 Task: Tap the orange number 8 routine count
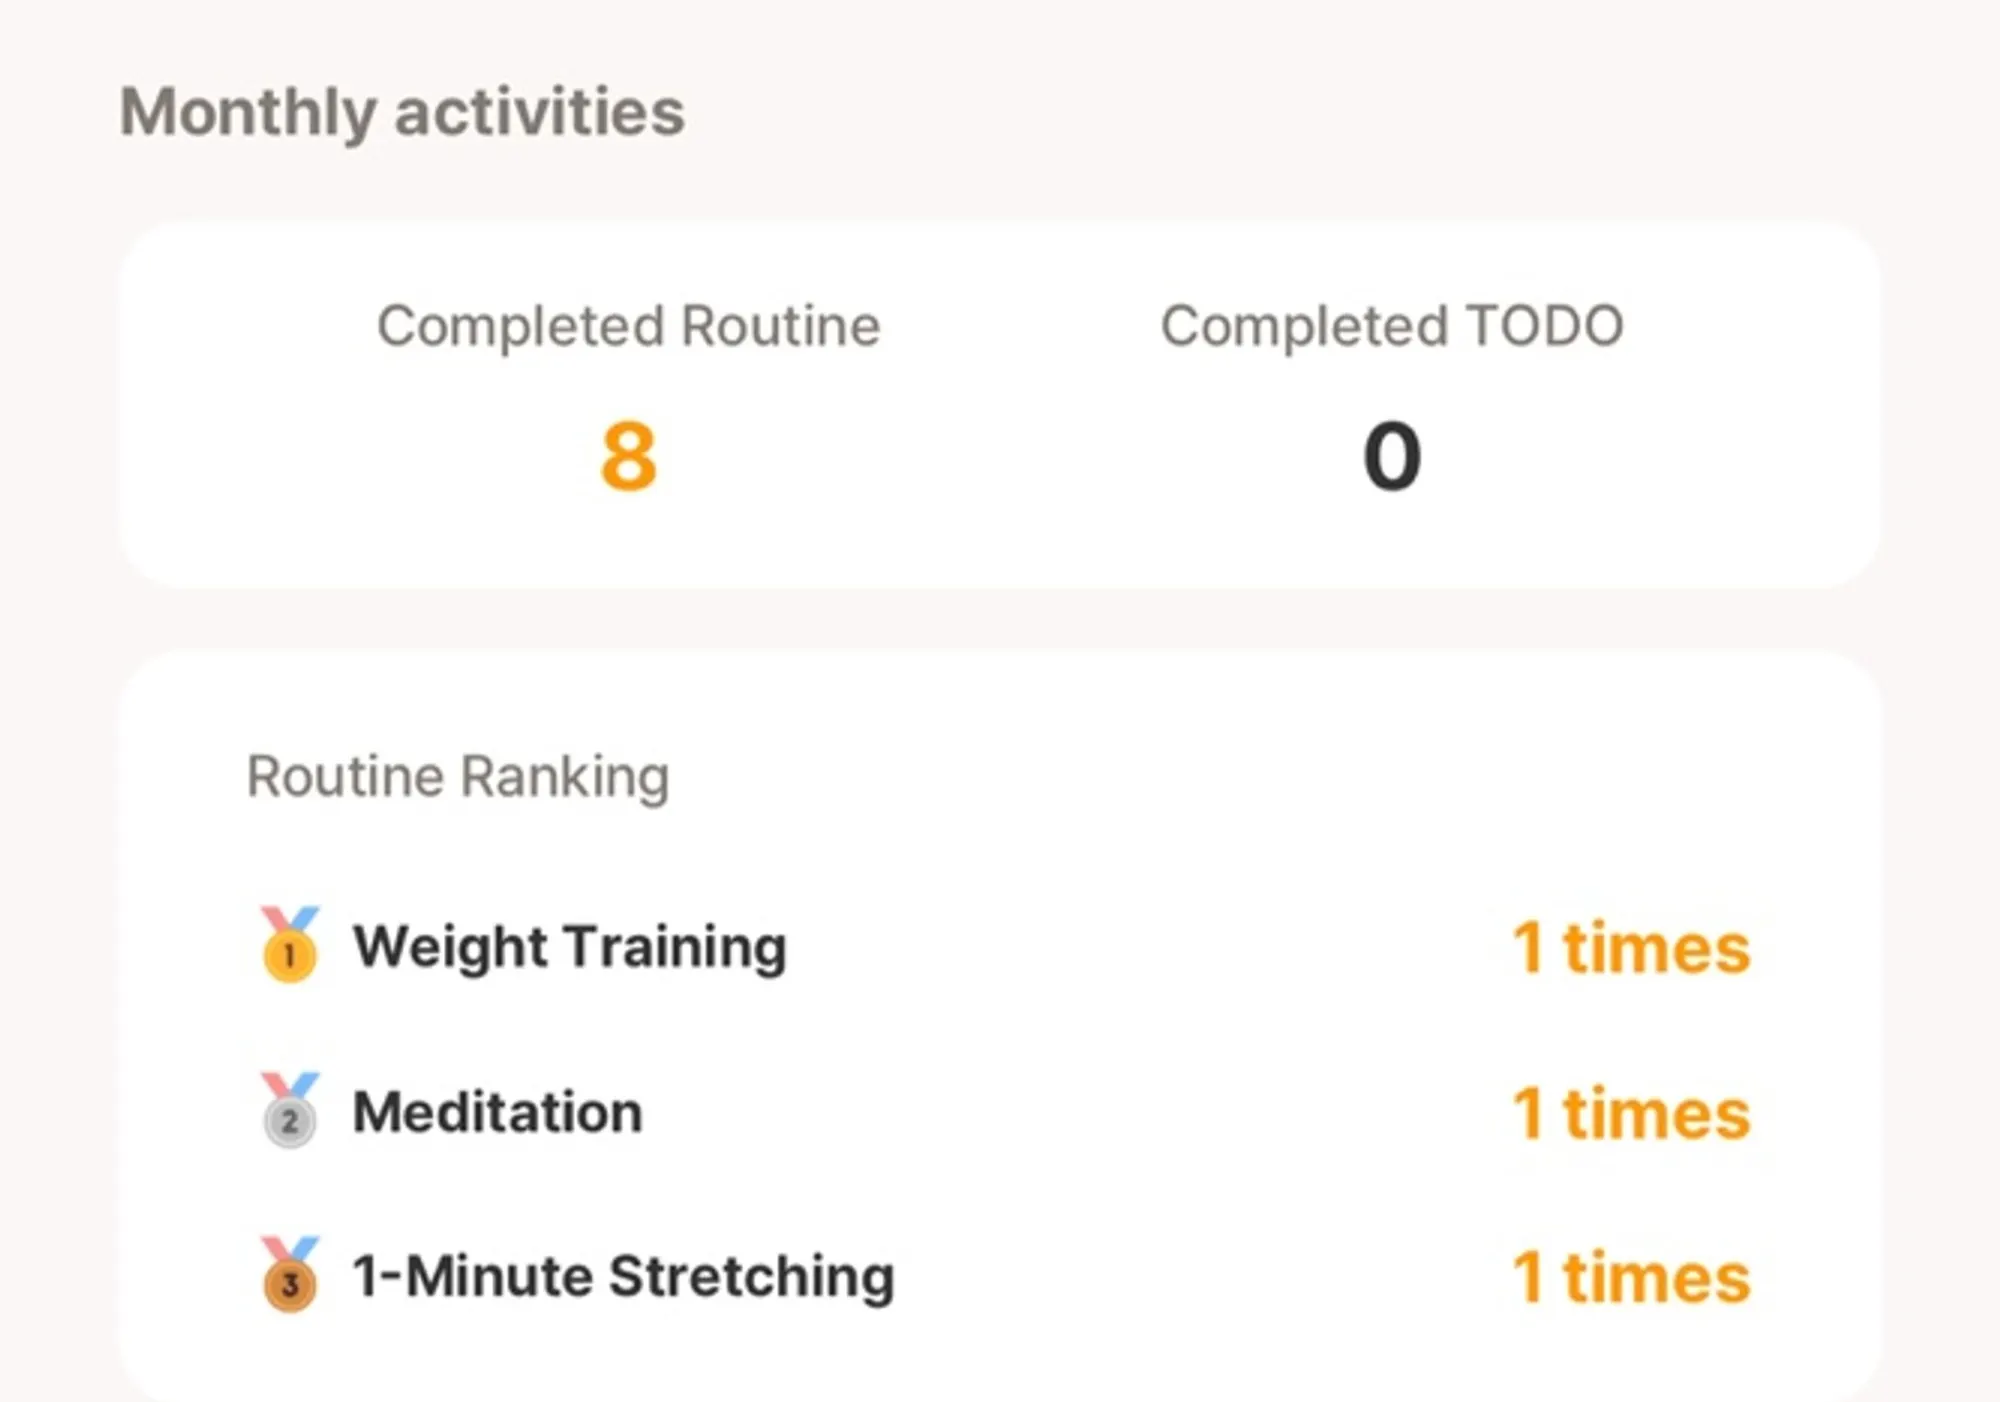pos(628,457)
